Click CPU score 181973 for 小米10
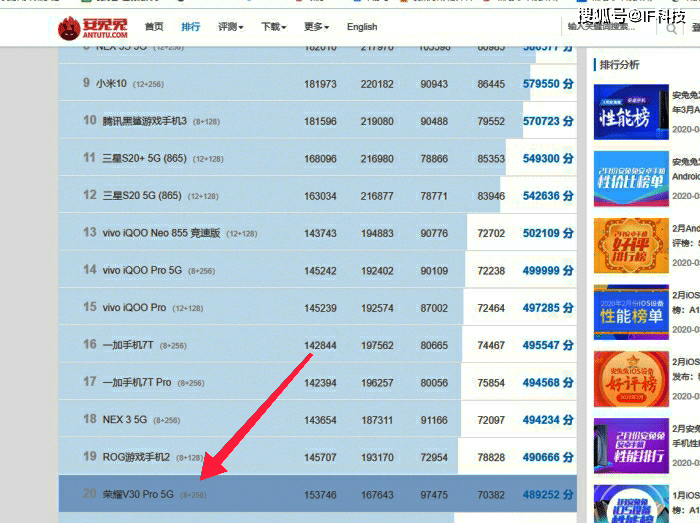 click(320, 84)
